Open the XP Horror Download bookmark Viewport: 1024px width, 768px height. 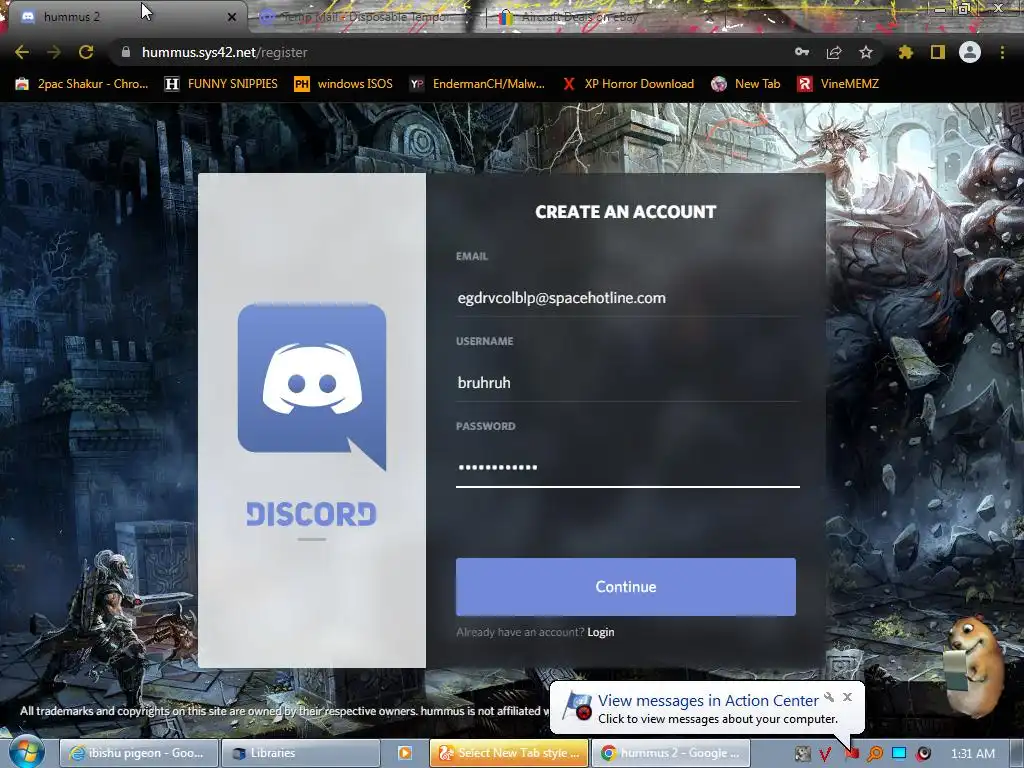[x=629, y=84]
